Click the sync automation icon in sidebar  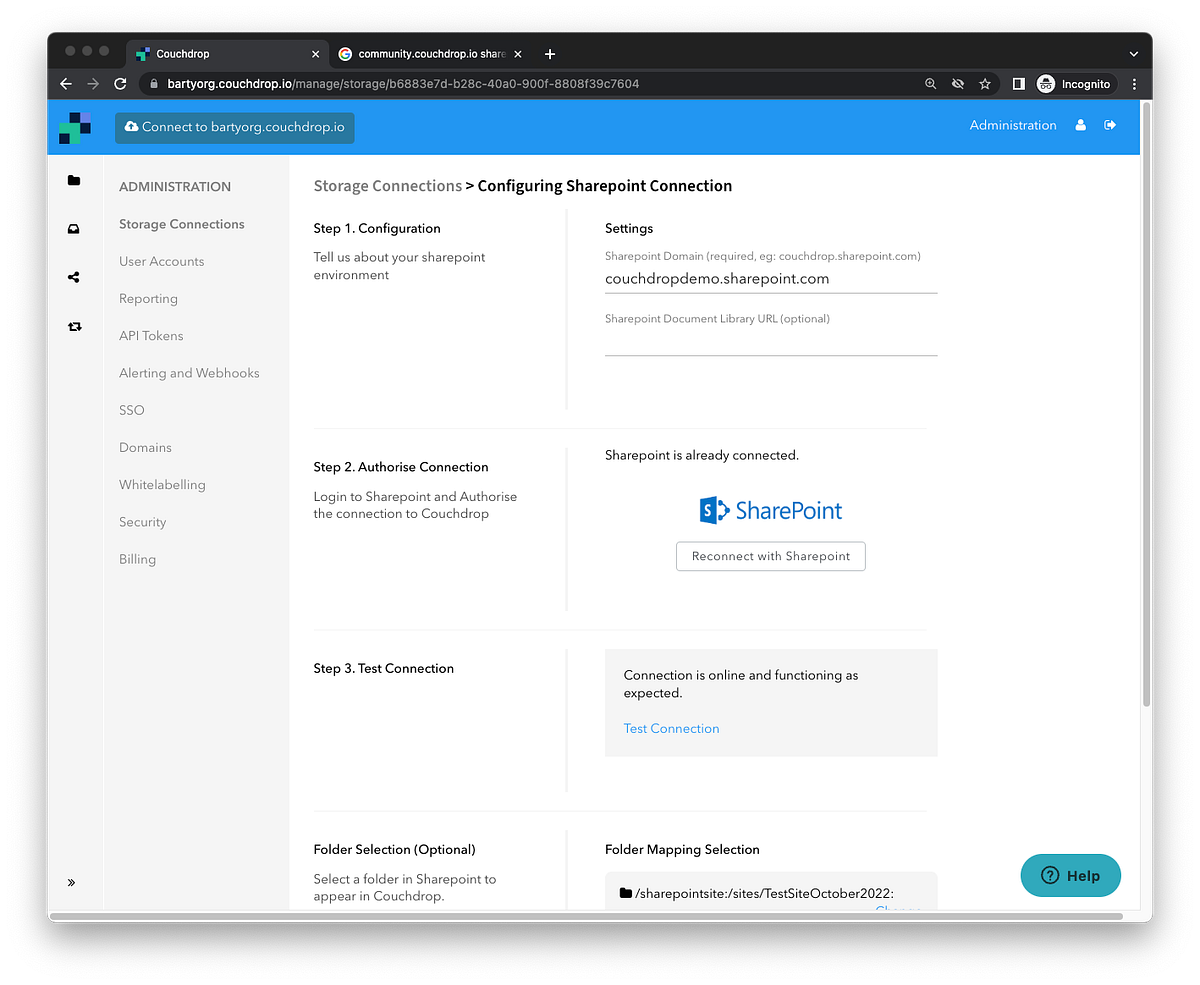(x=74, y=326)
